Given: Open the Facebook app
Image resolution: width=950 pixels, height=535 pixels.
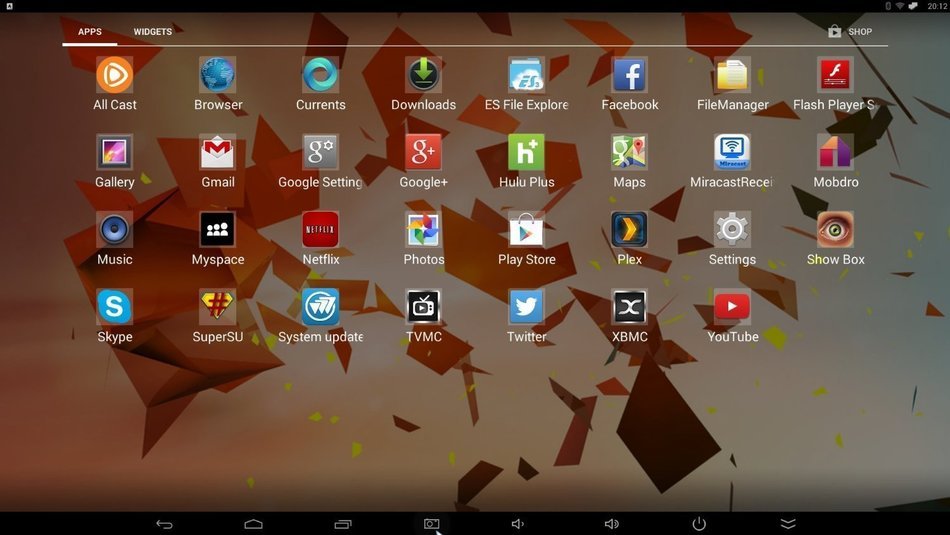Looking at the screenshot, I should (629, 75).
